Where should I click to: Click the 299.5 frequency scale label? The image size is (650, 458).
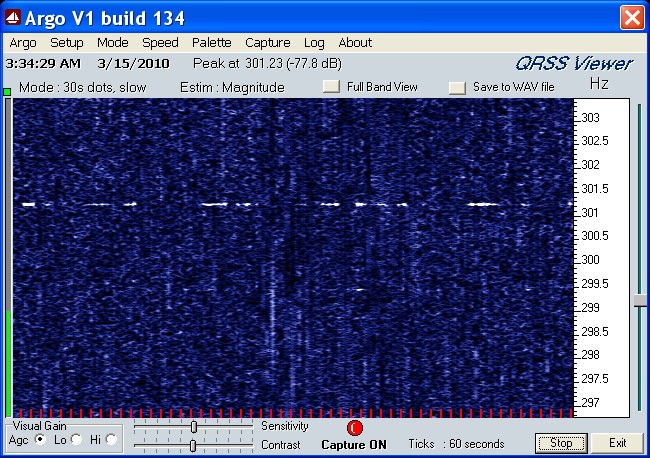tap(595, 284)
